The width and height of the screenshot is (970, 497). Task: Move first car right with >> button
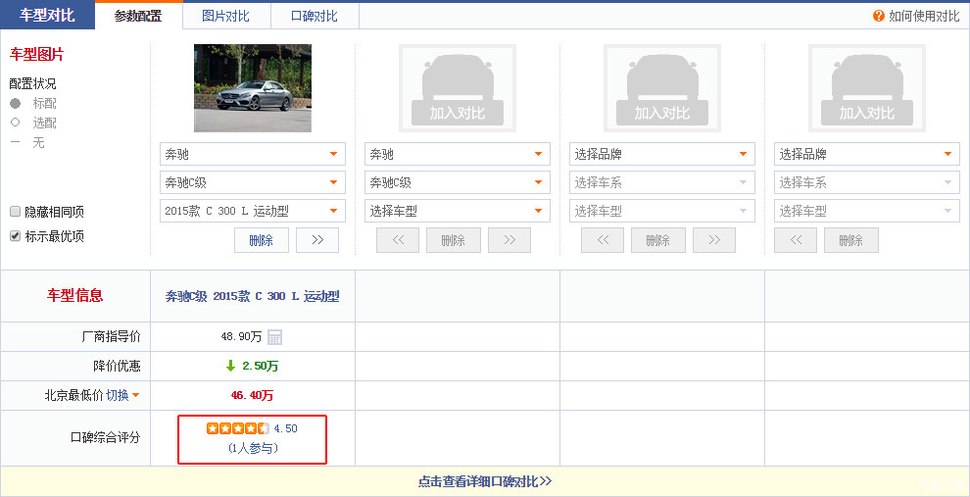(x=317, y=240)
